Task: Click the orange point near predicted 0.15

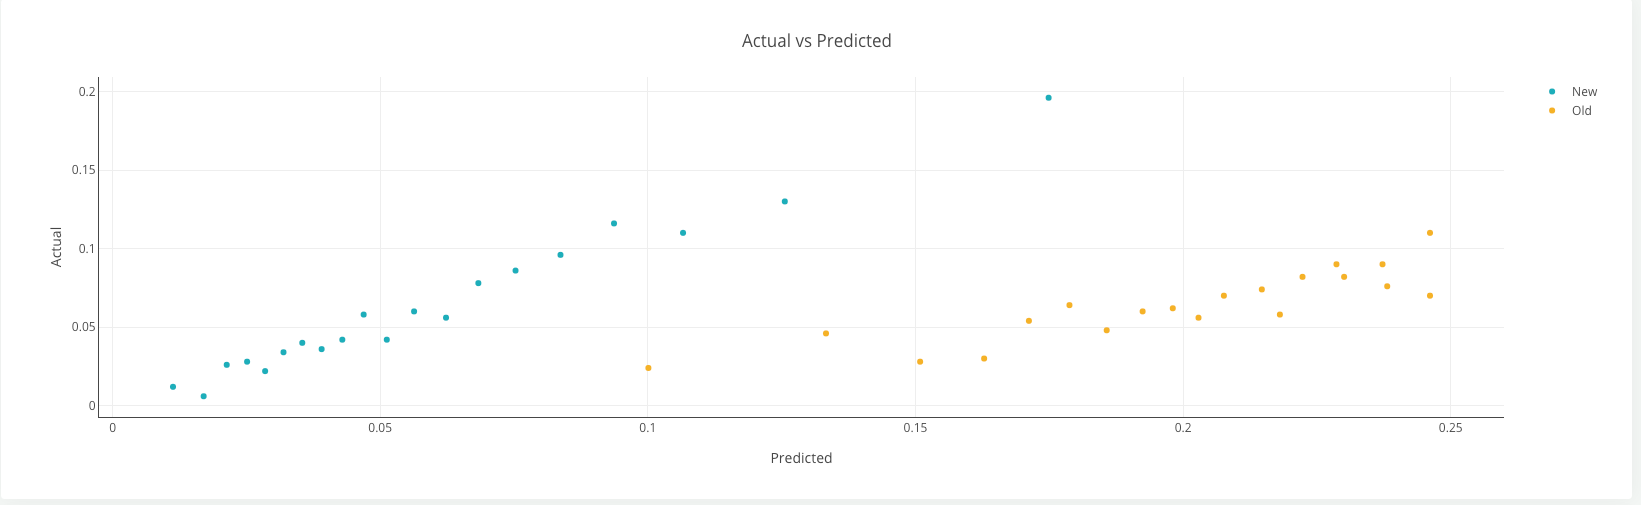Action: pos(920,362)
